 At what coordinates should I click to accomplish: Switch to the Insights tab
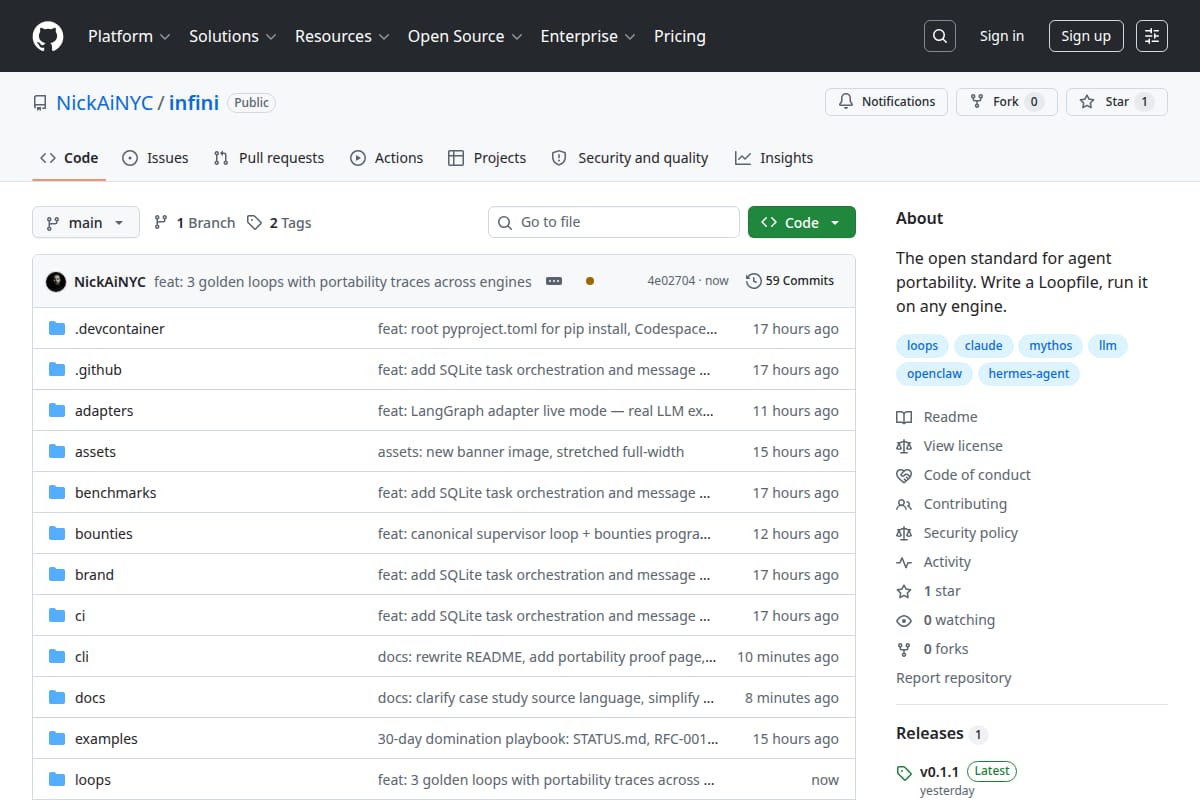coord(774,158)
